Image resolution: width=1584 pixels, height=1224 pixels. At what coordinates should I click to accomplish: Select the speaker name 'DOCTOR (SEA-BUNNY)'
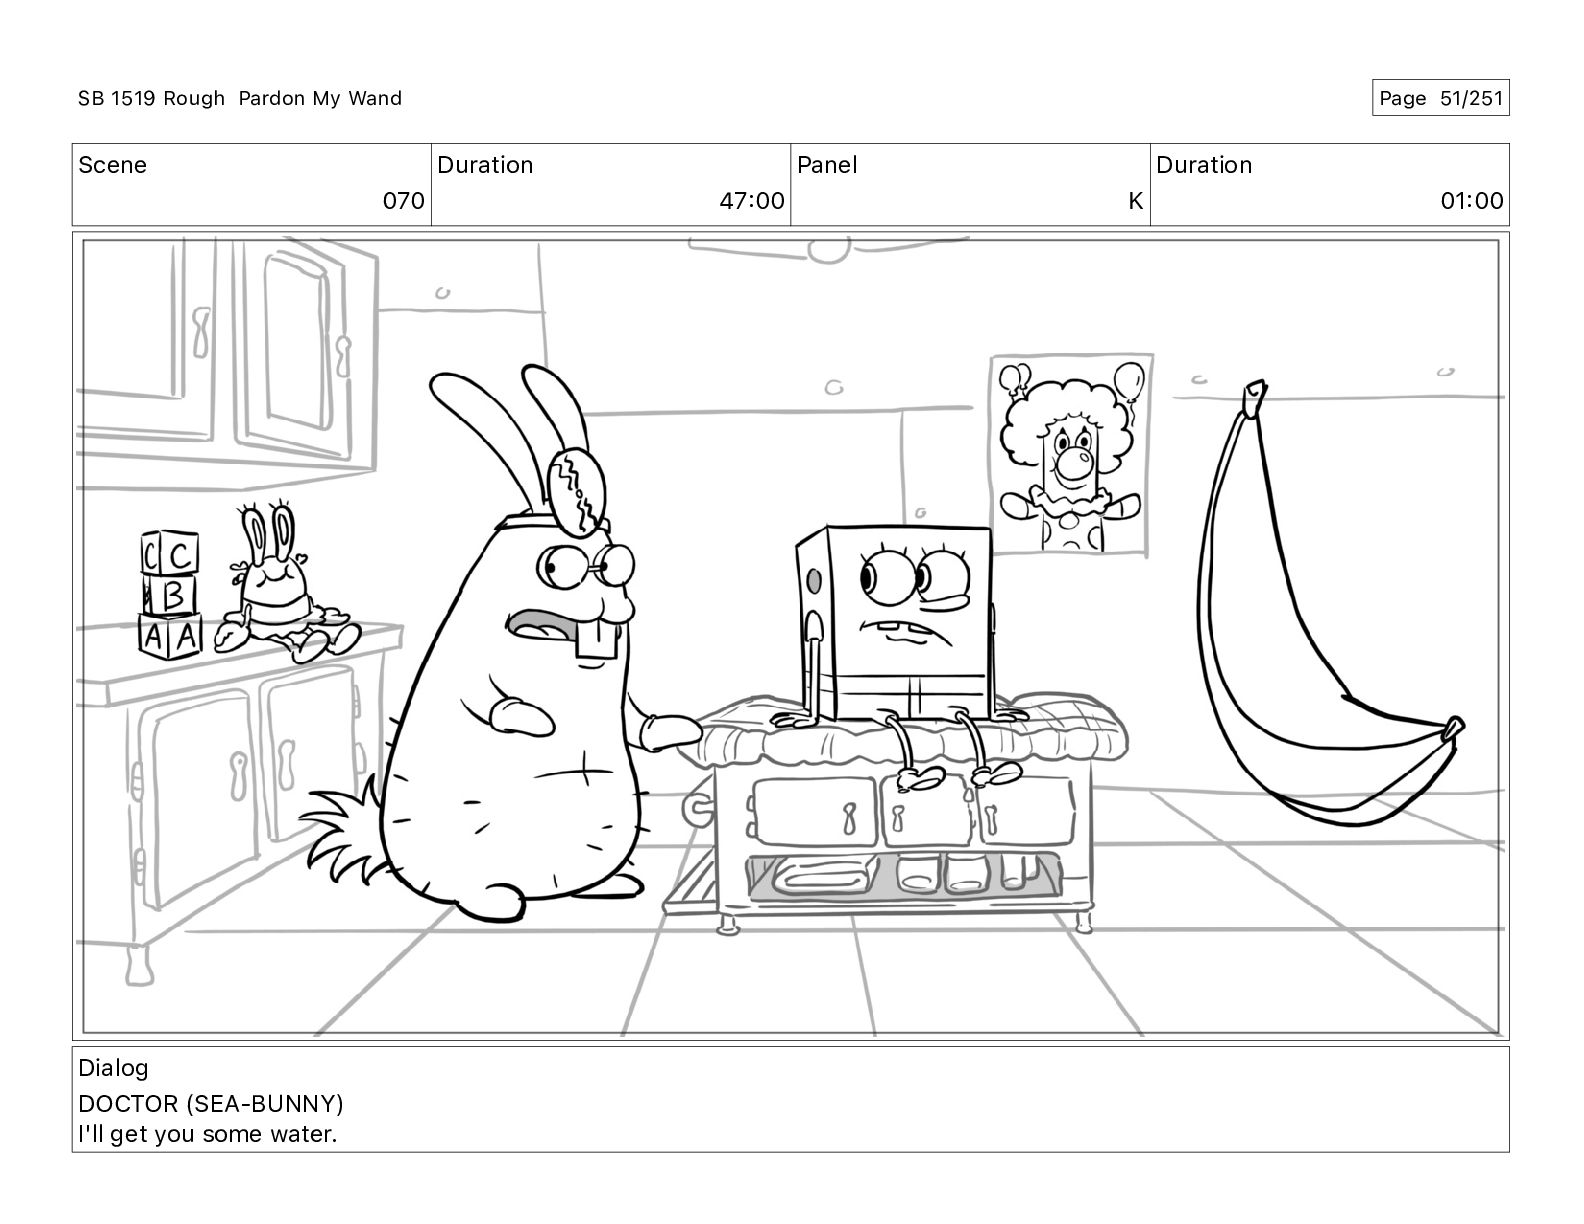[x=211, y=1104]
